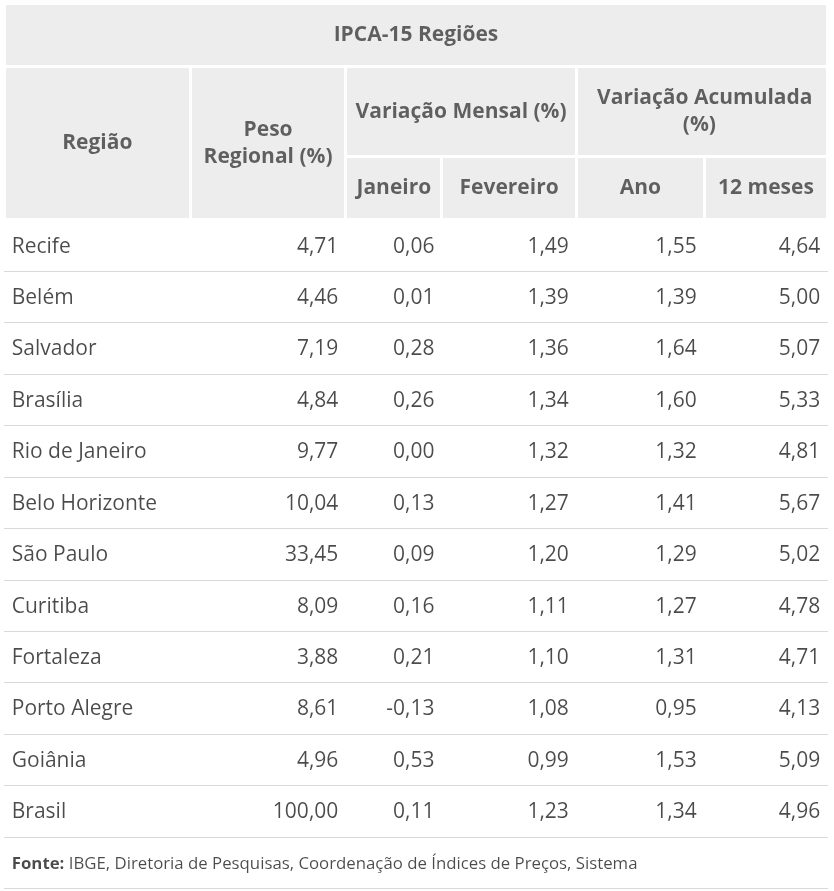Click the IPCA-15 Regiões table title
The image size is (834, 891).
[x=416, y=34]
